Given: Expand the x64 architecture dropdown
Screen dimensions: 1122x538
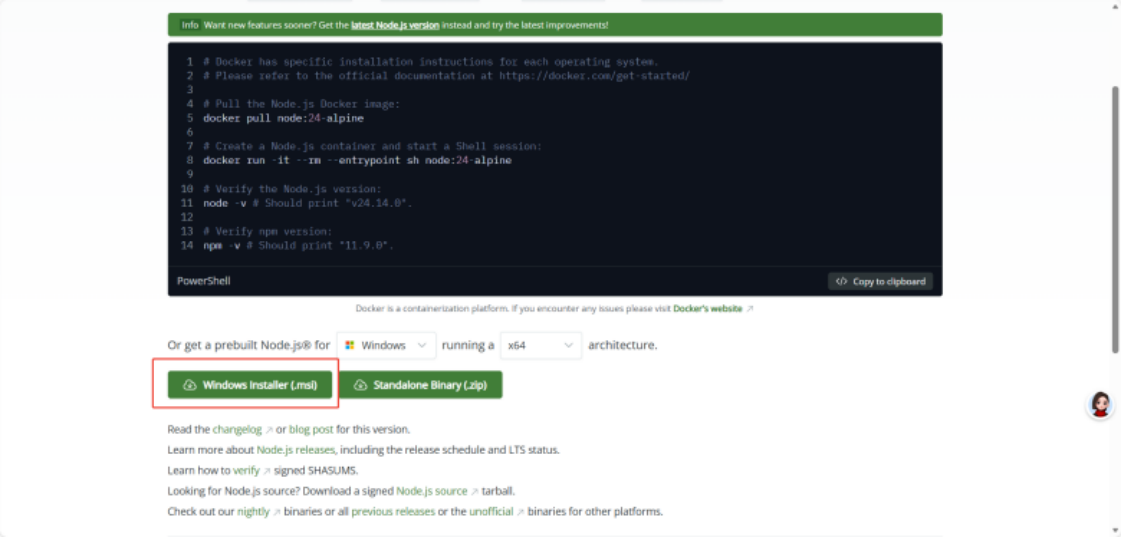Looking at the screenshot, I should 540,345.
